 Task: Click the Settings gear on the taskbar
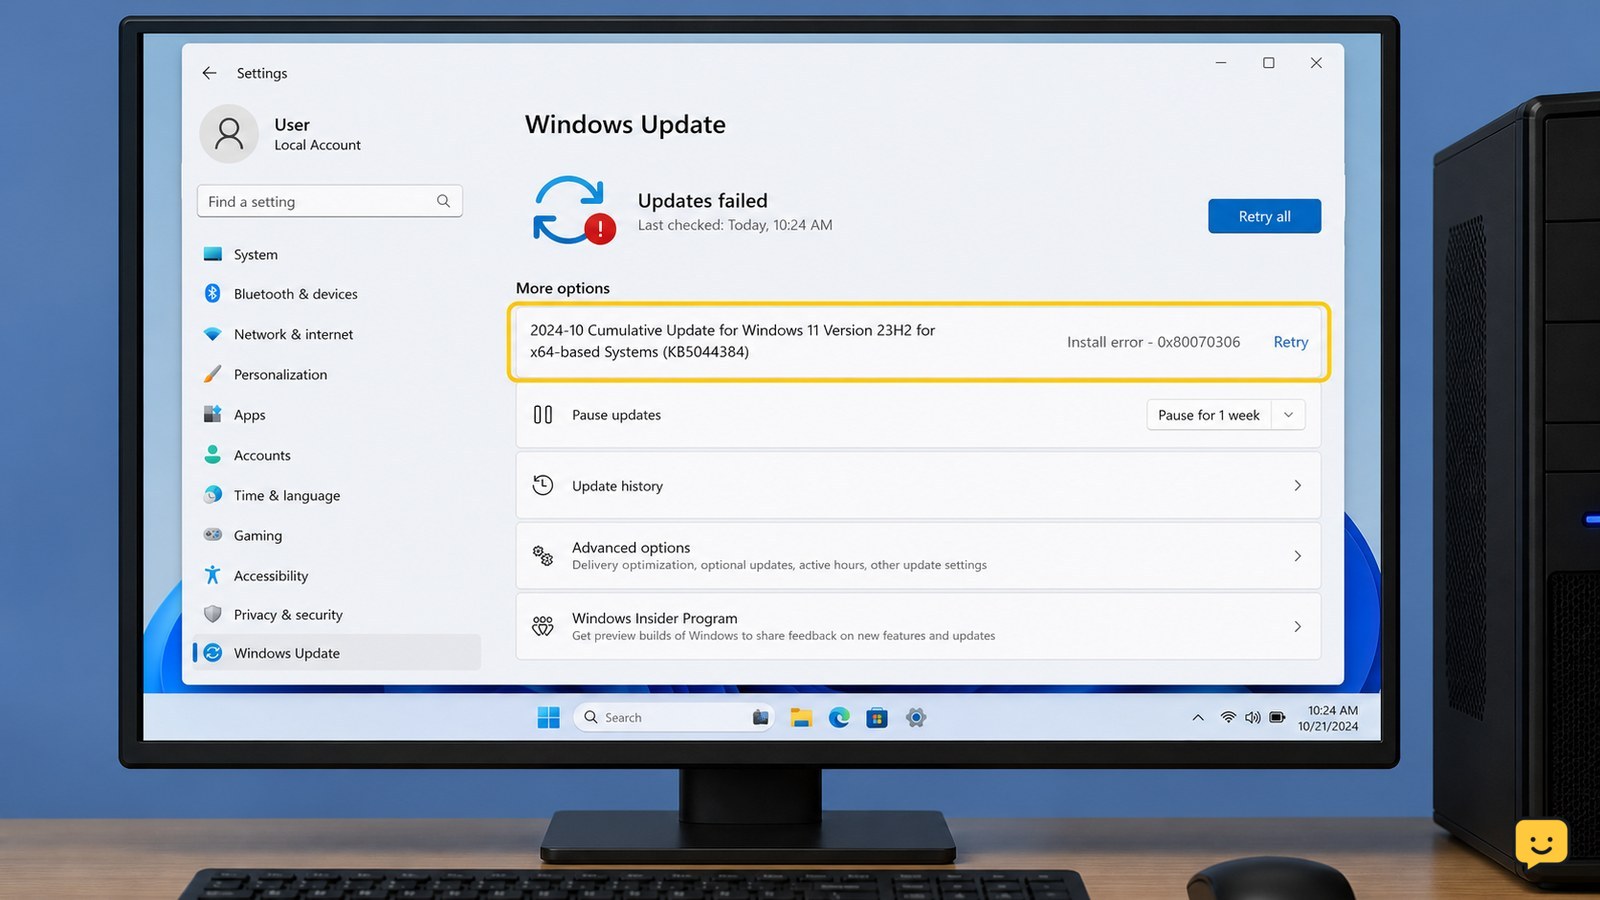point(916,717)
